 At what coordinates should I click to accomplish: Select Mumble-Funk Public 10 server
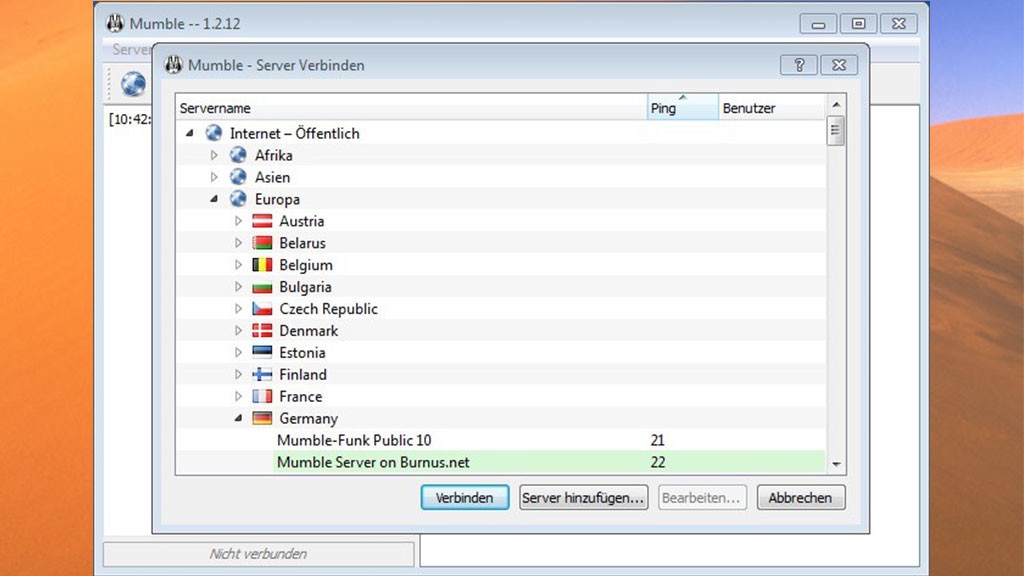(354, 441)
